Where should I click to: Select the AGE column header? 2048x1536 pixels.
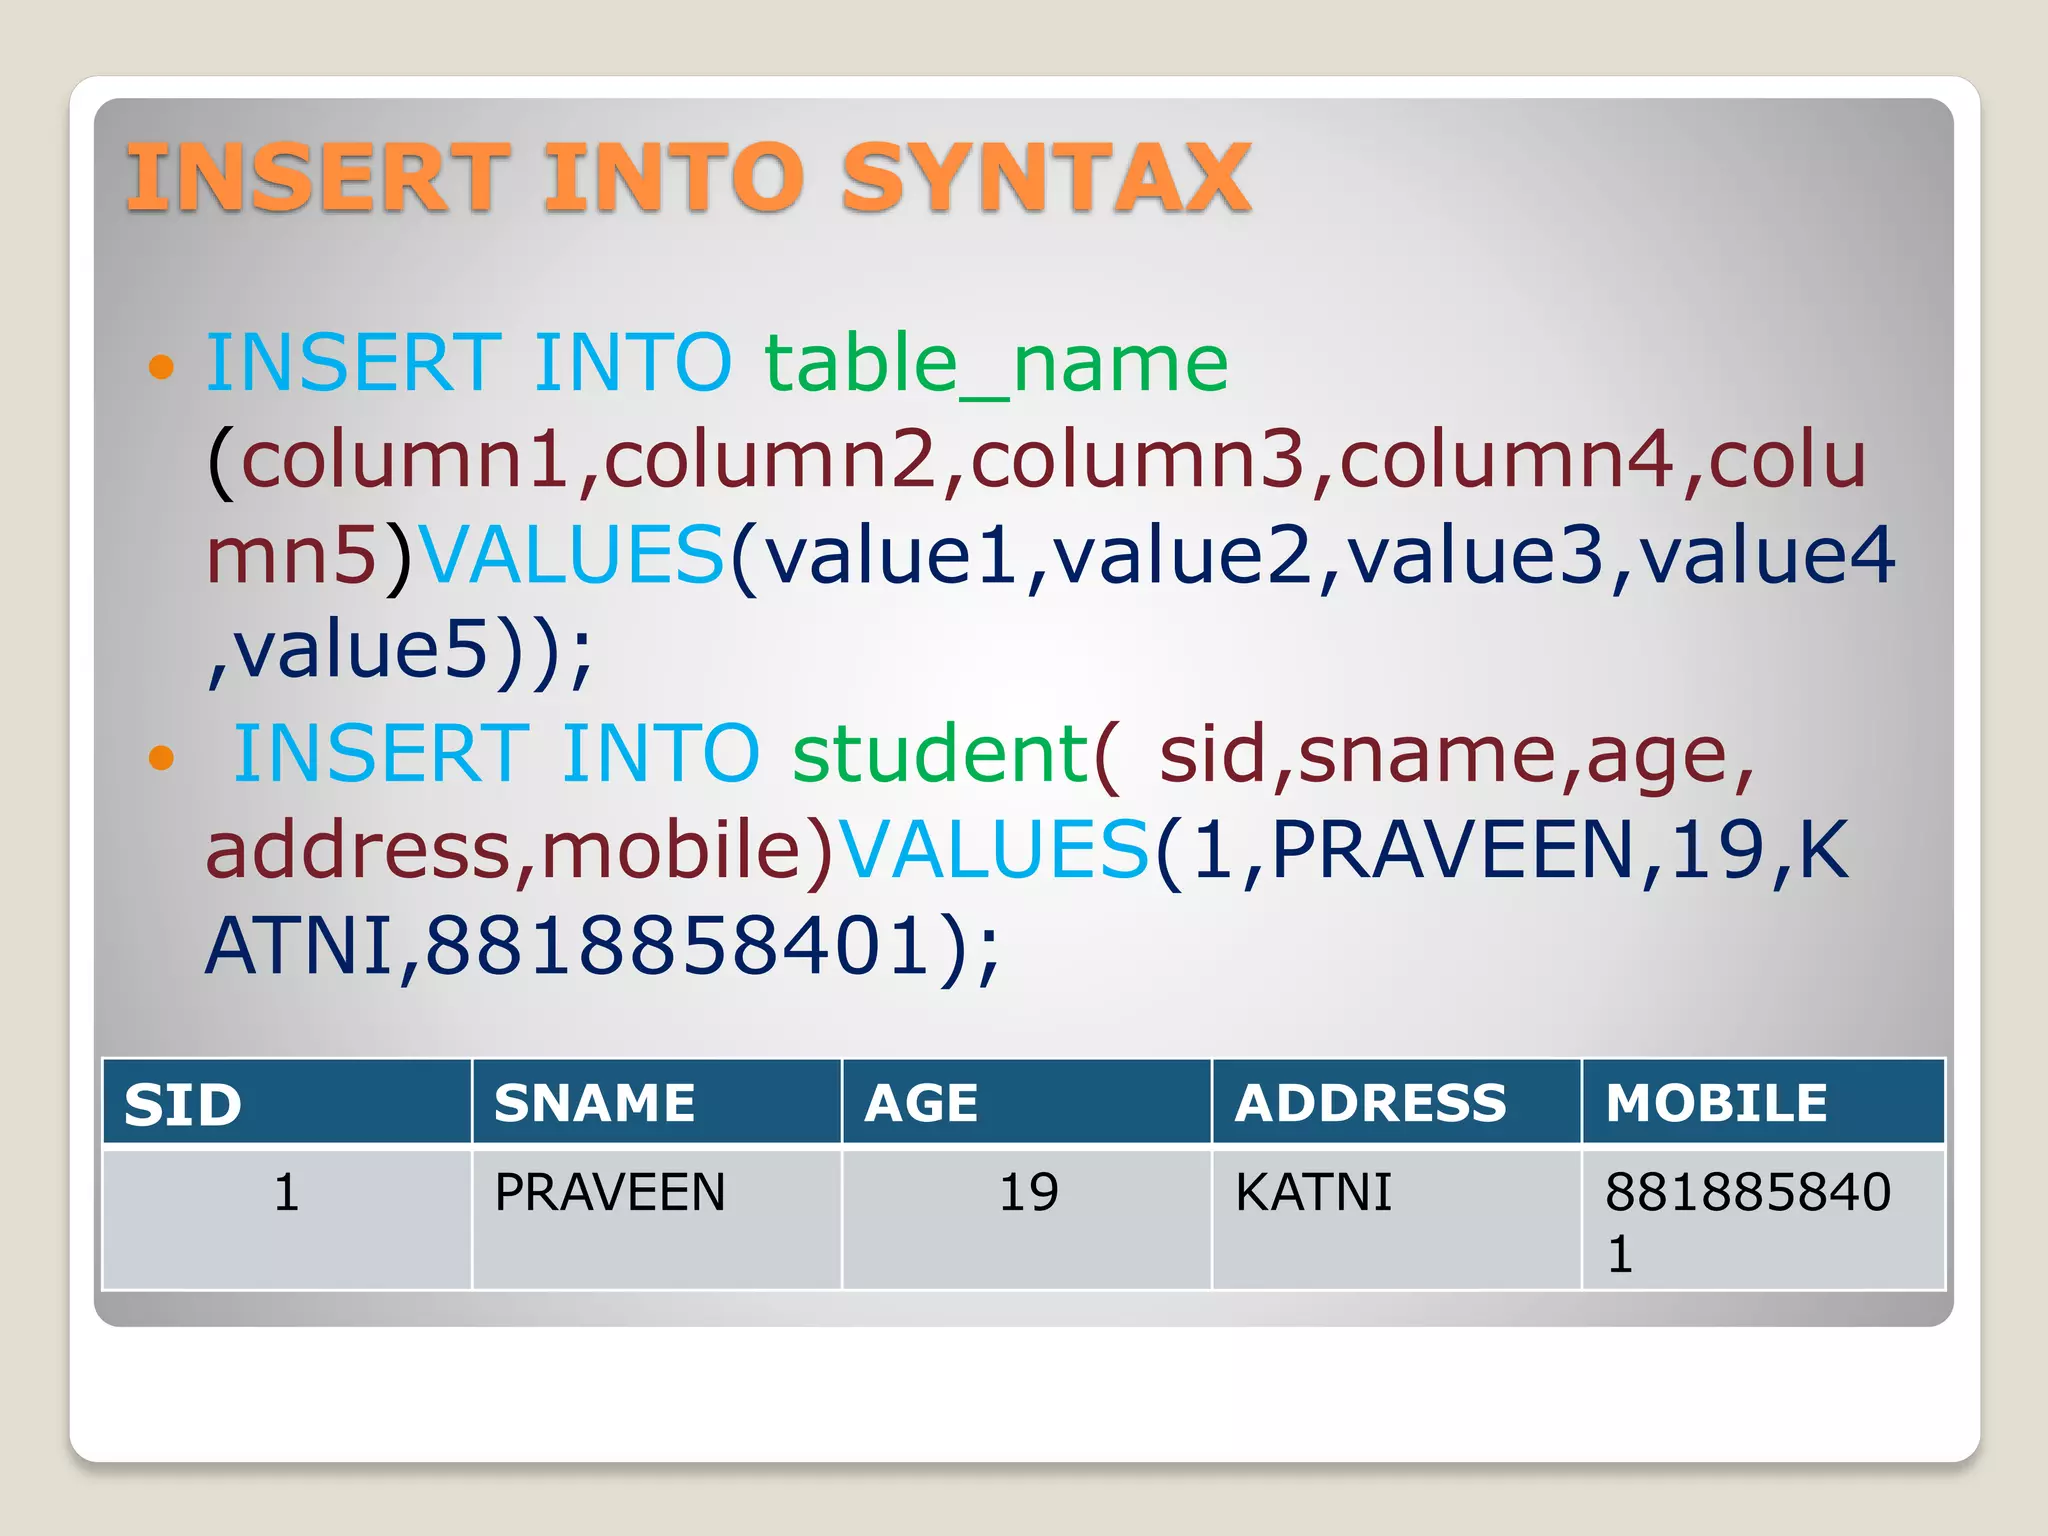(x=1027, y=1101)
